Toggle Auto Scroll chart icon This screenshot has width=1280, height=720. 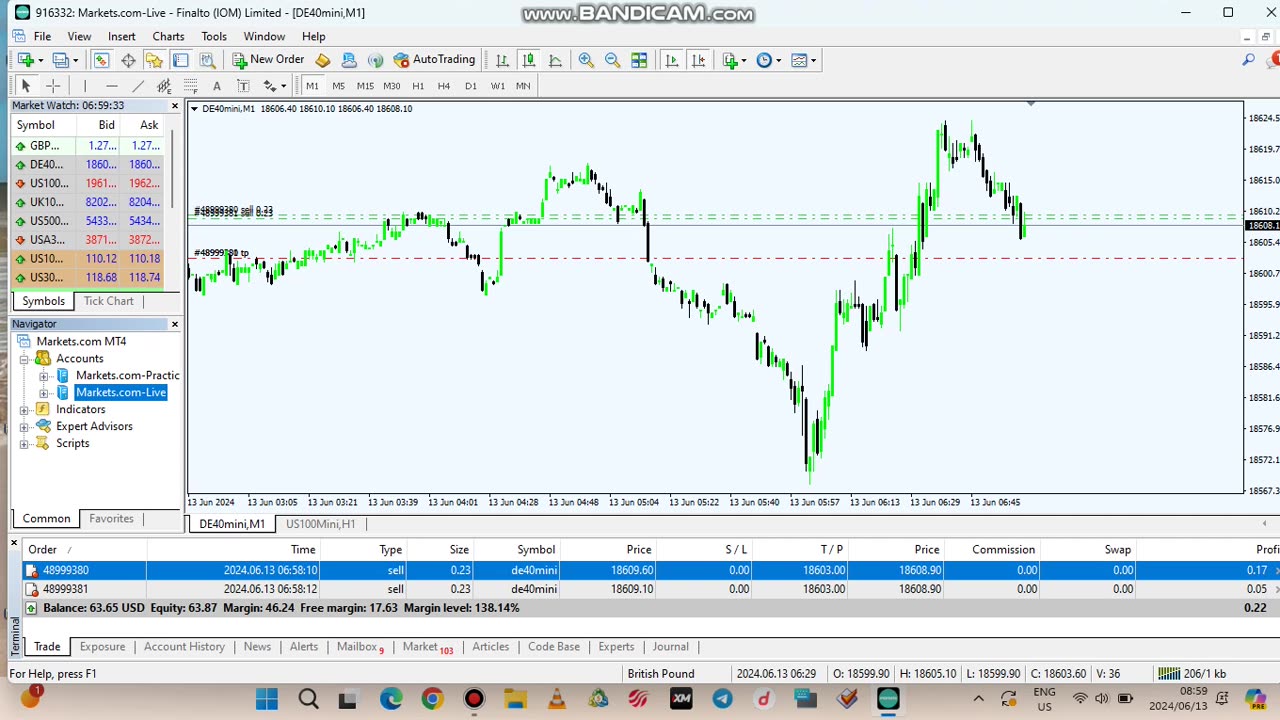click(671, 60)
